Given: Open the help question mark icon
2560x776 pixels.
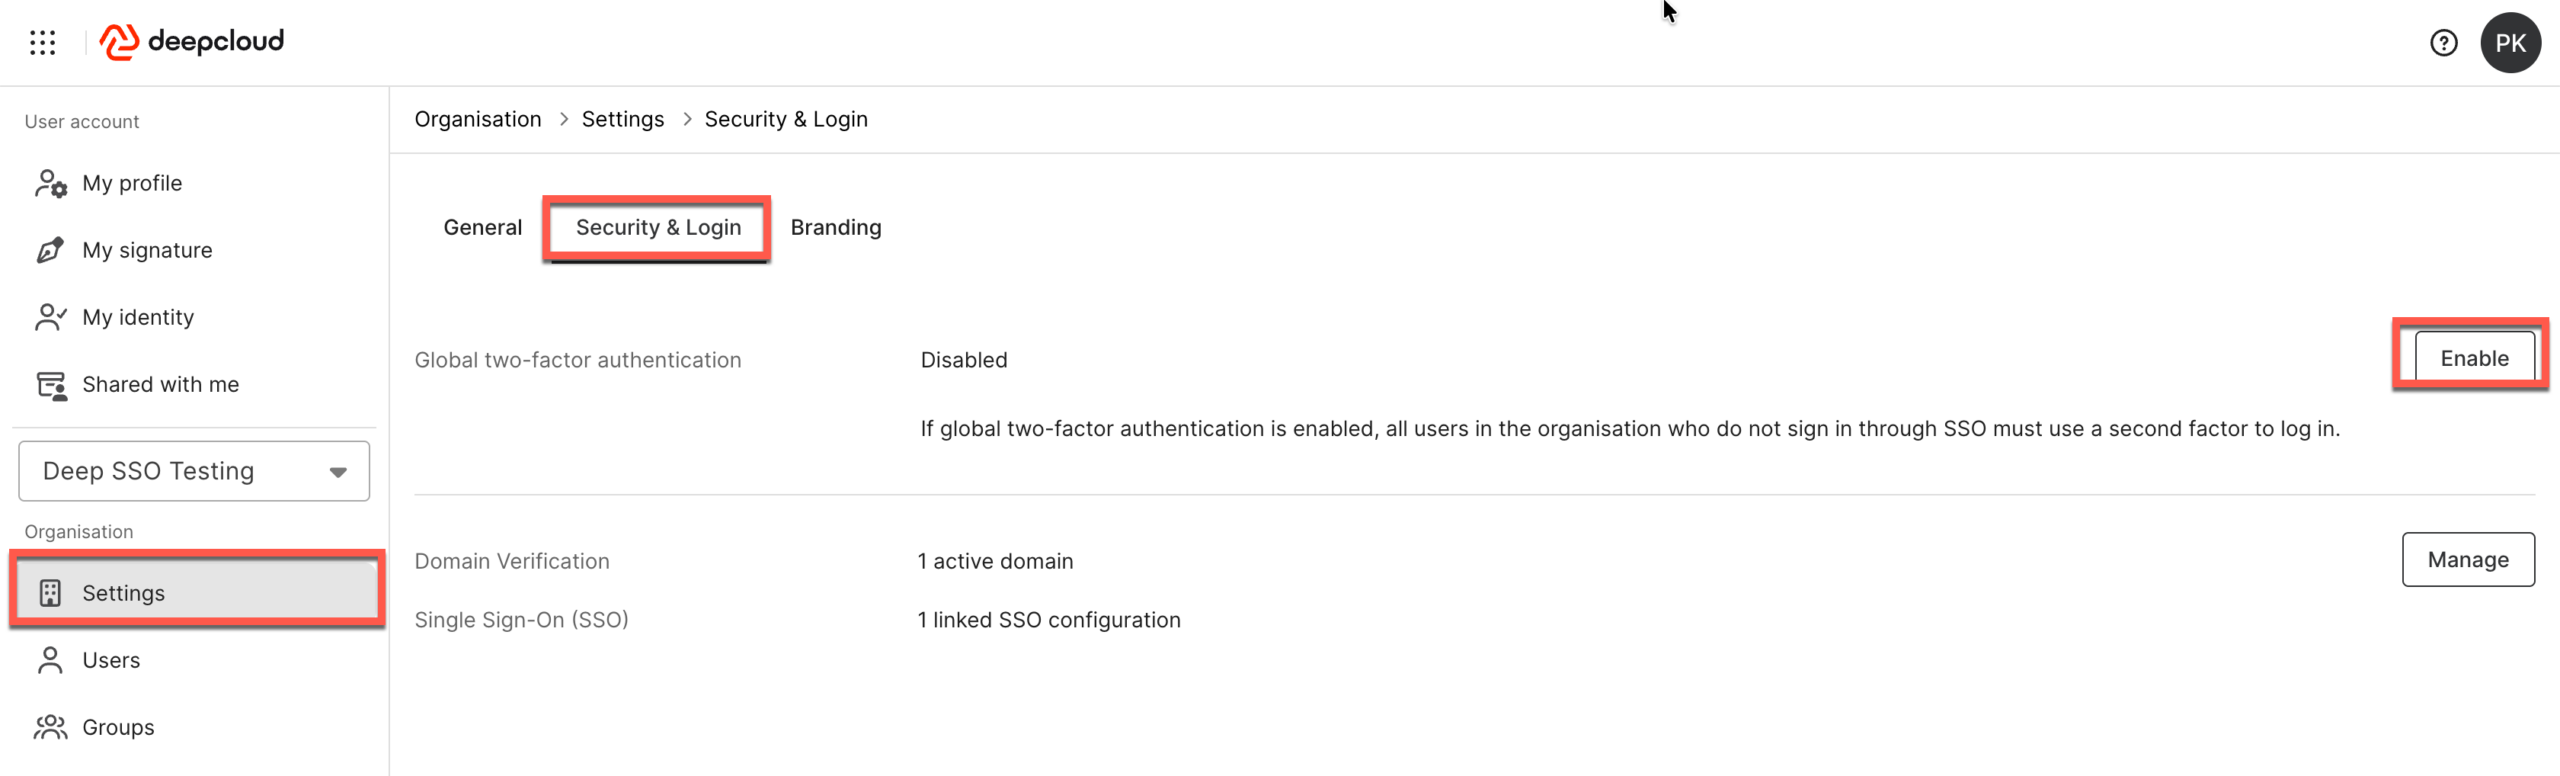Looking at the screenshot, I should (2443, 43).
